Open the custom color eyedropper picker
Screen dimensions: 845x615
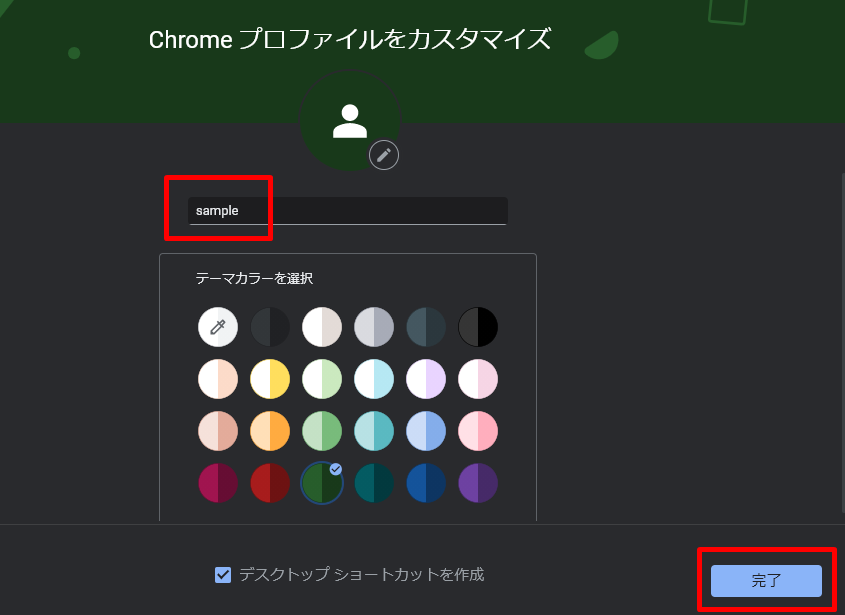(218, 327)
